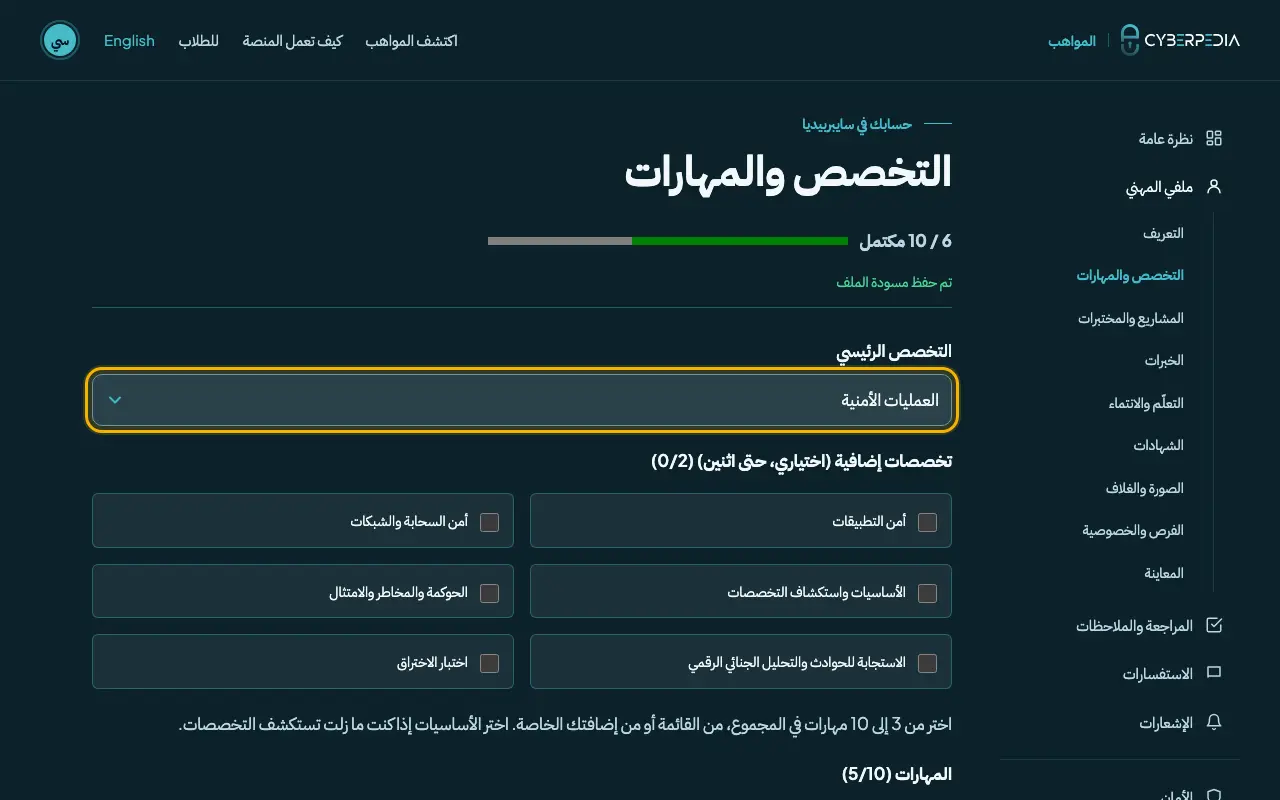The height and width of the screenshot is (800, 1280).
Task: Check the أمن التطبيقات checkbox
Action: pos(927,522)
